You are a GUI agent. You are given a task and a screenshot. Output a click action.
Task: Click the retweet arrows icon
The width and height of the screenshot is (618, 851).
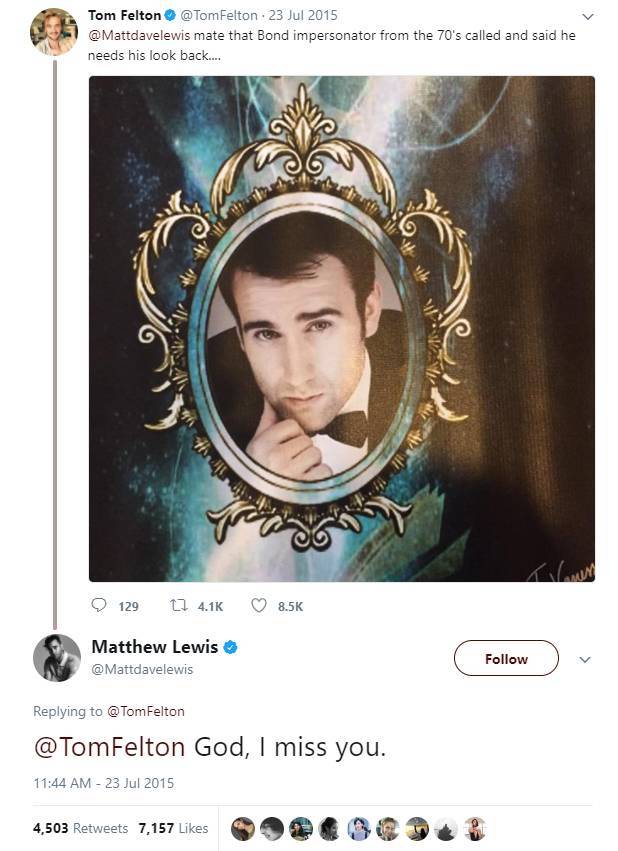point(179,606)
